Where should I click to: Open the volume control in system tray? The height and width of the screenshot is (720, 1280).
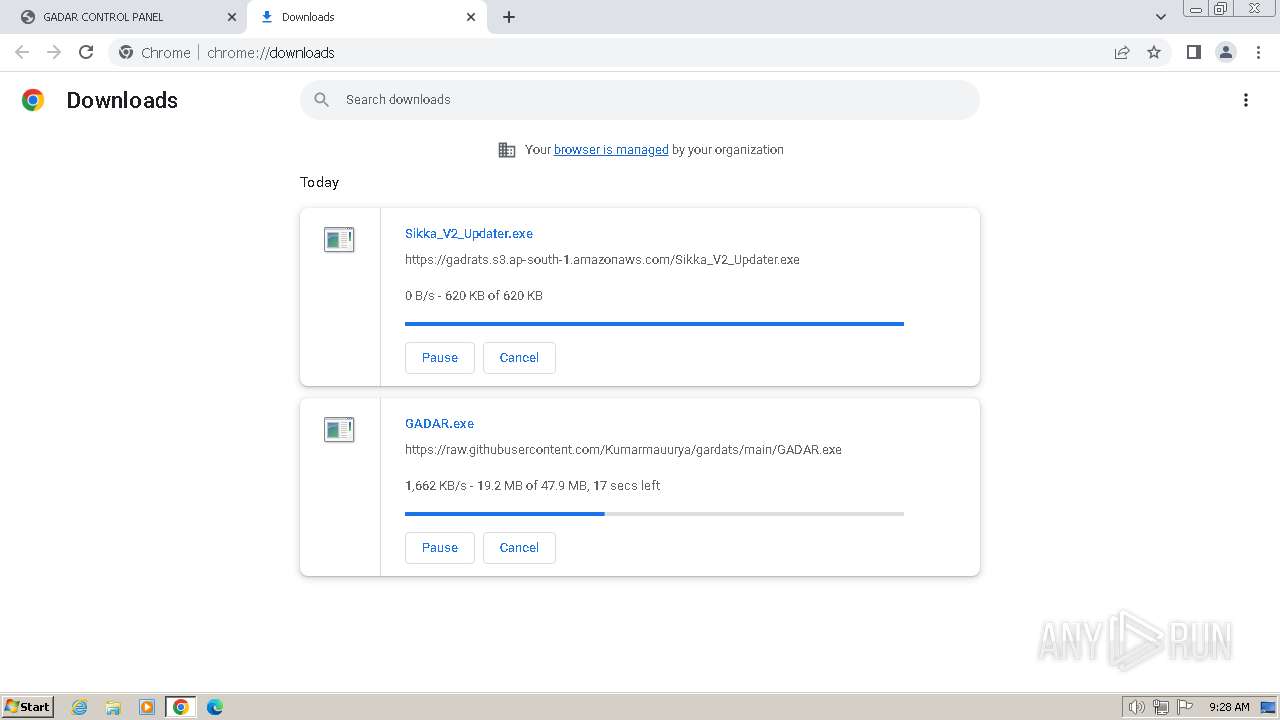[1136, 707]
